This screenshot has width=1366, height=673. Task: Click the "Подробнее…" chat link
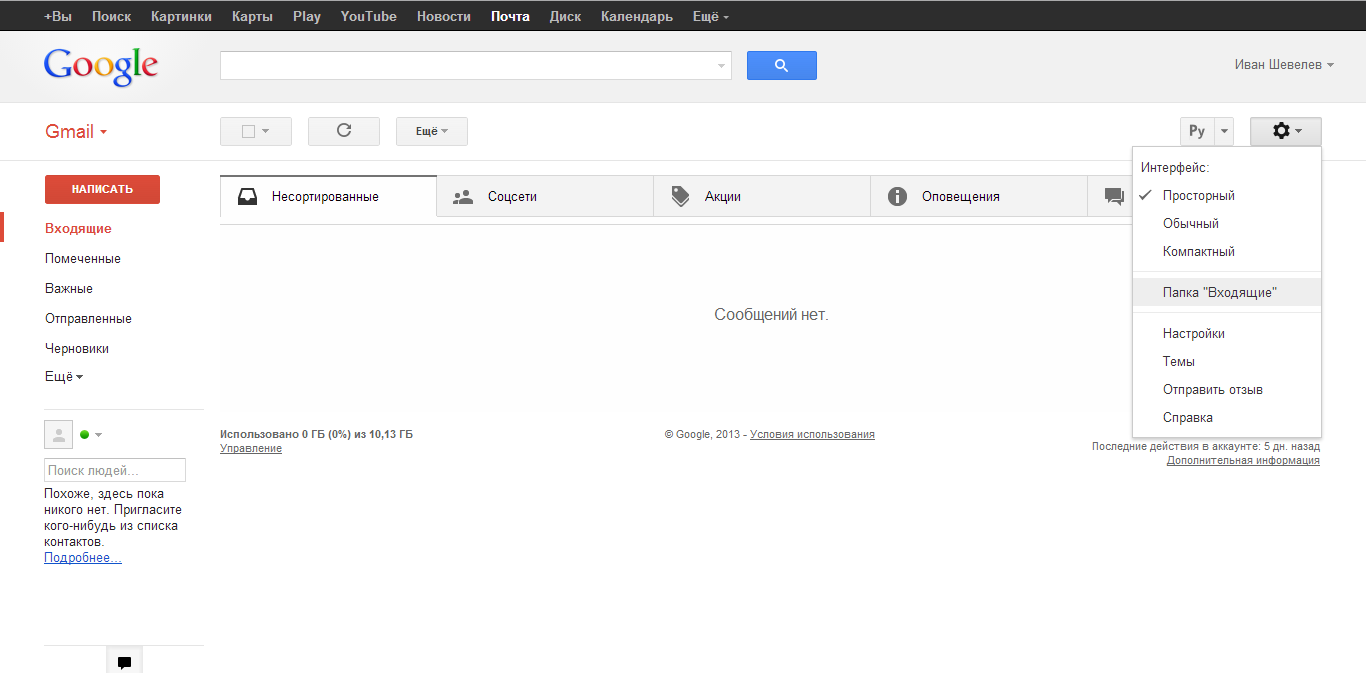[83, 558]
